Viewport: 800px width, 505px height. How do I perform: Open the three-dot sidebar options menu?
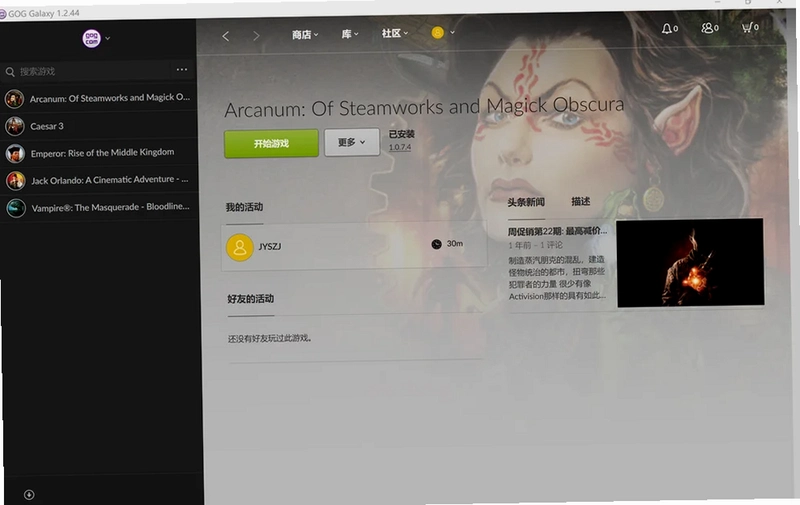pos(182,69)
